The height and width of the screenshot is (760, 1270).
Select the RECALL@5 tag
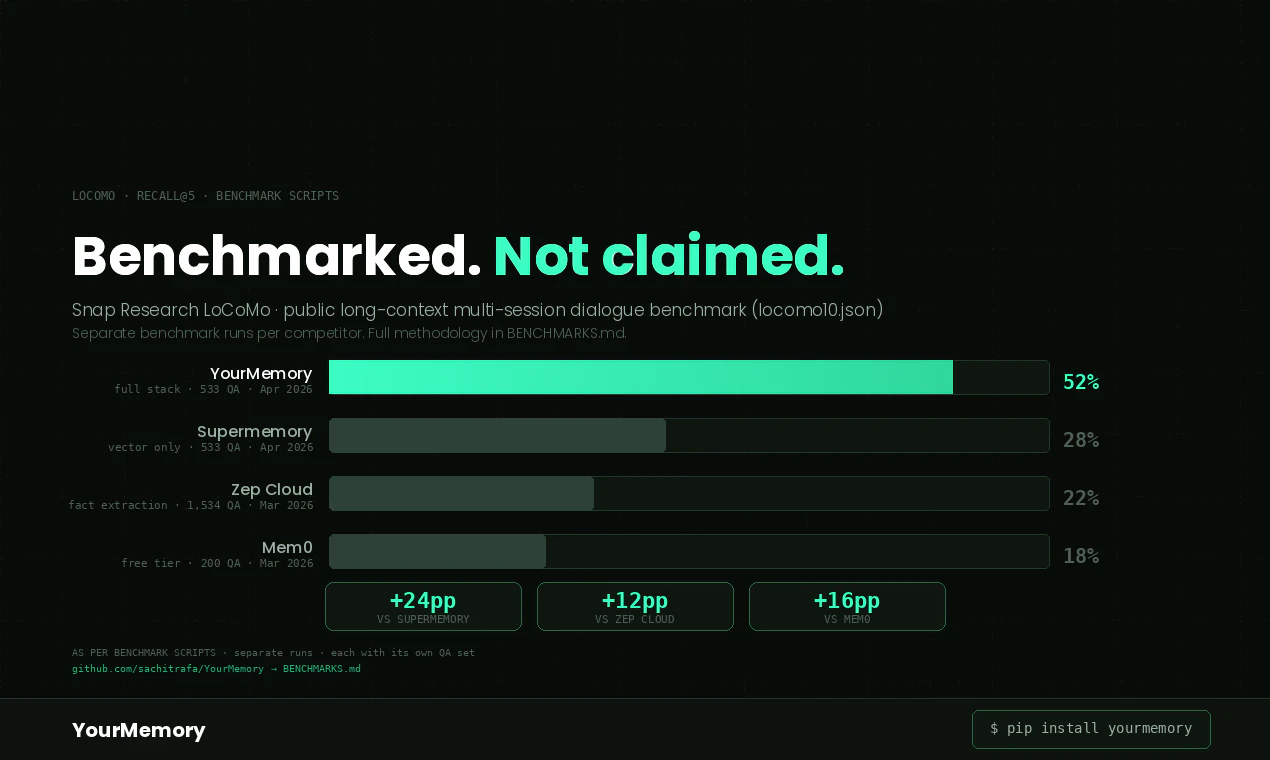[x=166, y=196]
